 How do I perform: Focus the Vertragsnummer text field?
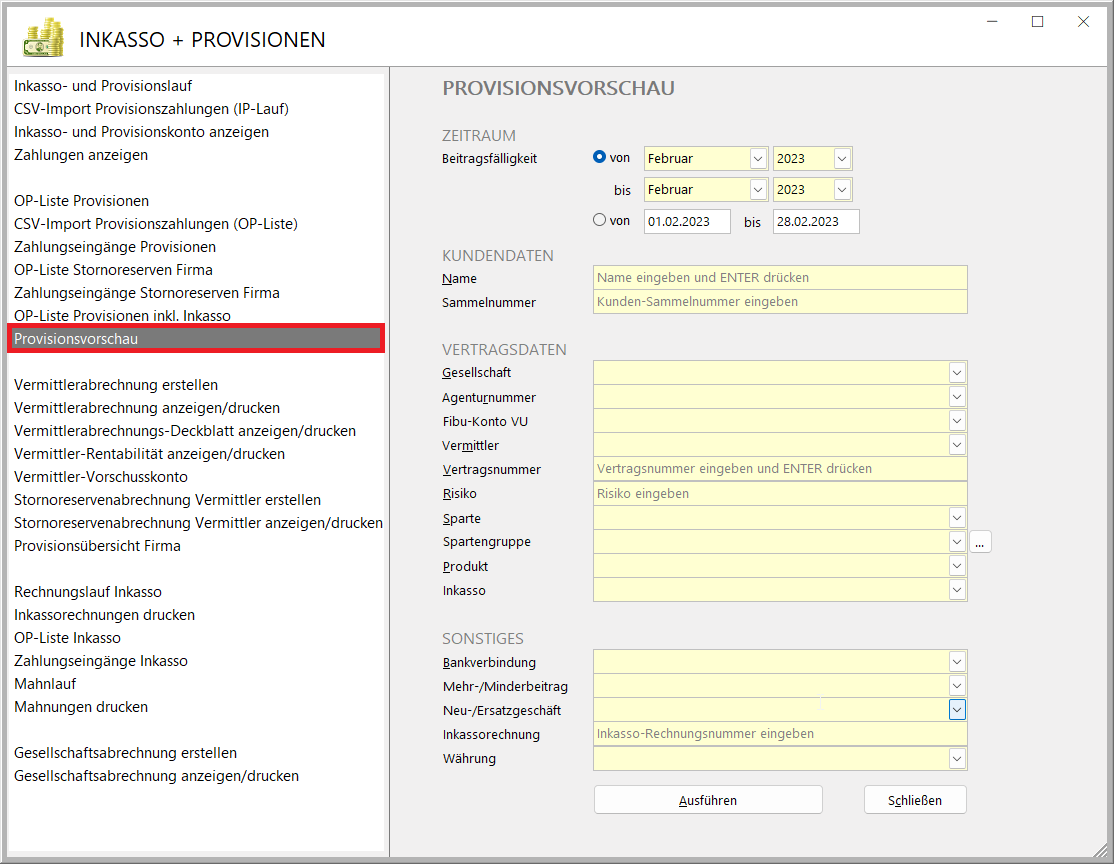[x=780, y=468]
